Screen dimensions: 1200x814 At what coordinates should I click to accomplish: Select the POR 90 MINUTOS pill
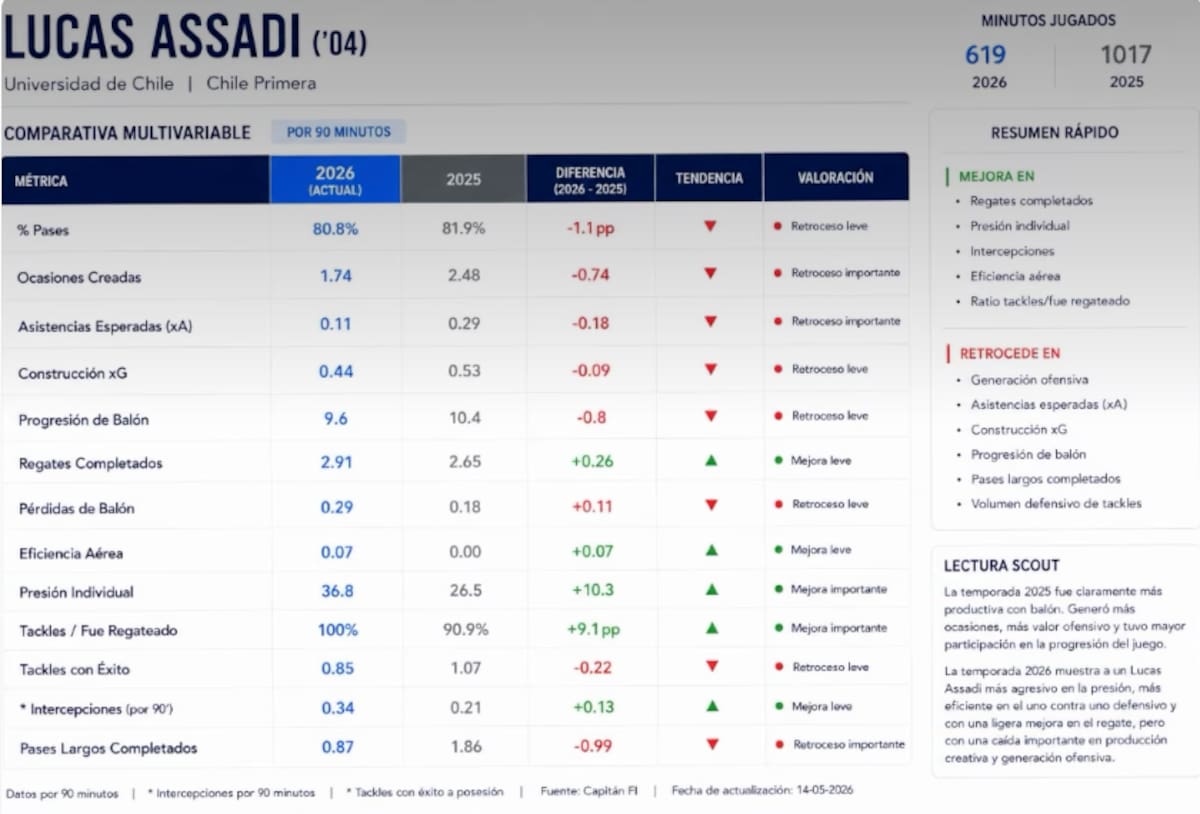point(339,132)
